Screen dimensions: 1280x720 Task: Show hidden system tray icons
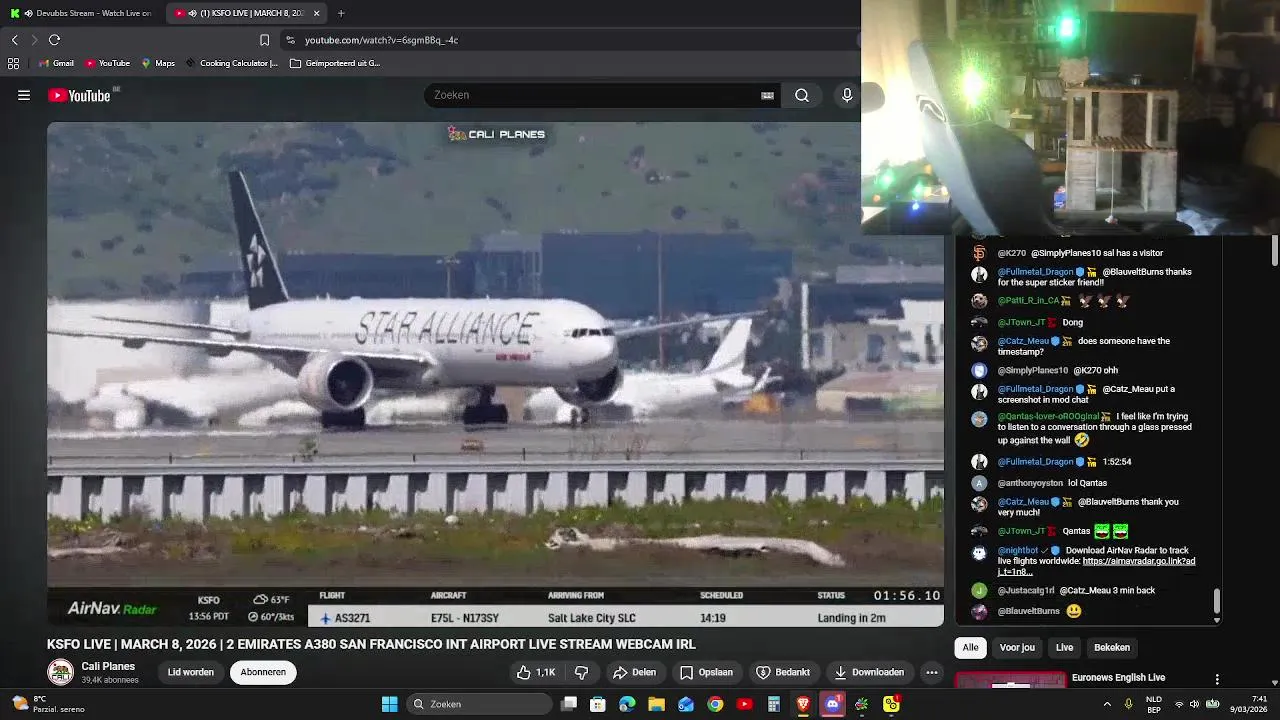click(1107, 704)
